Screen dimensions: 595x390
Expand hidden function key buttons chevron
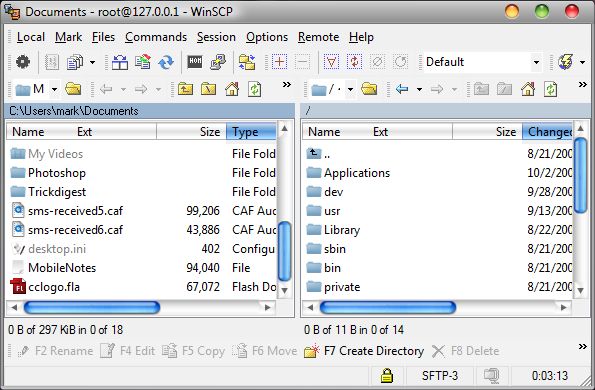click(x=583, y=346)
